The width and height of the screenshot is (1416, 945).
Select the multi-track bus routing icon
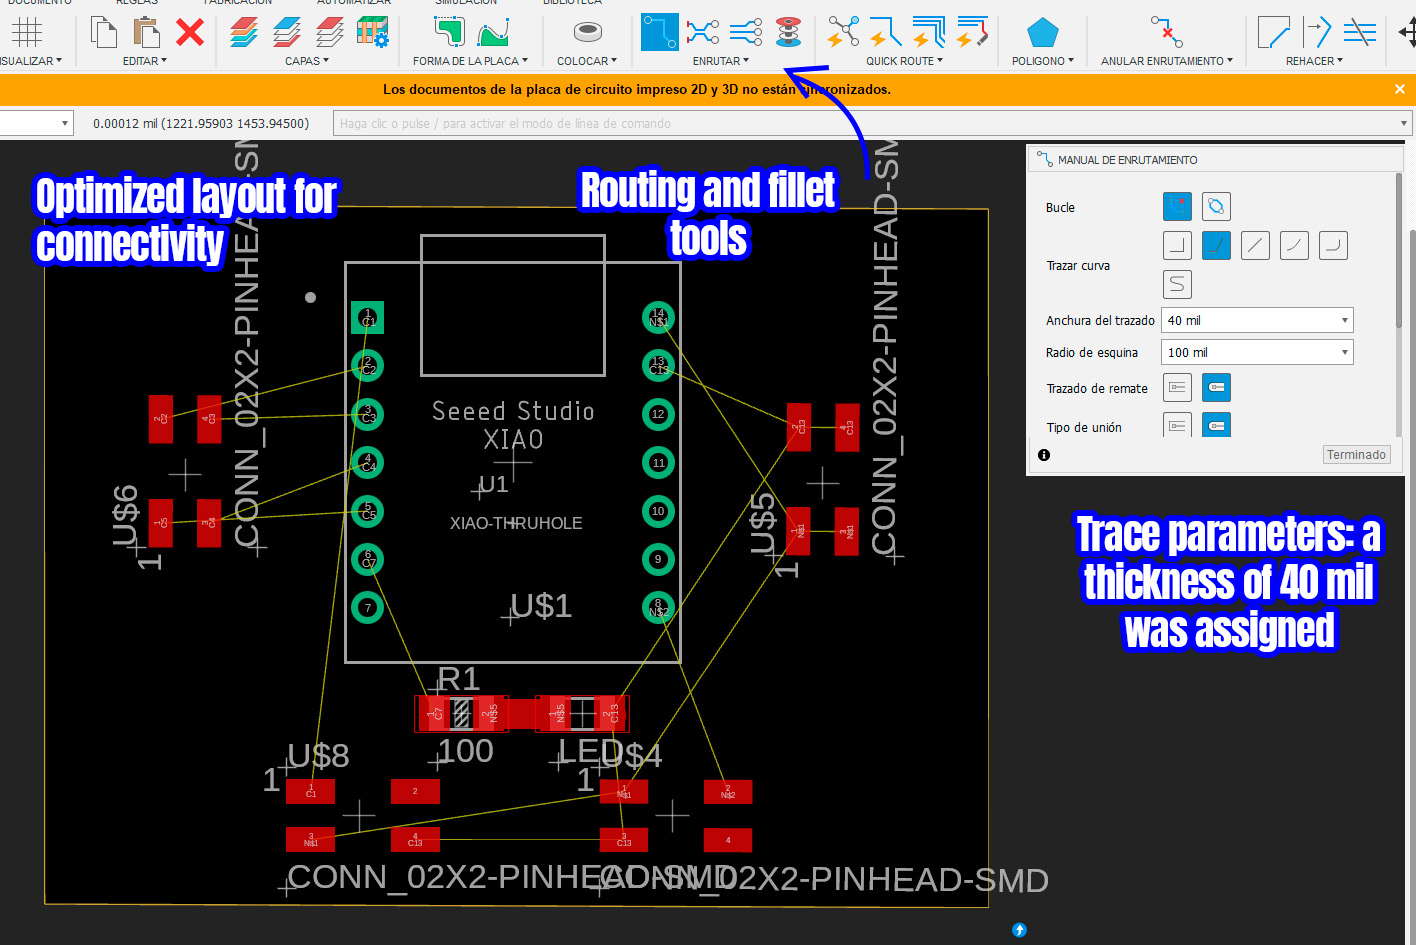coord(746,32)
